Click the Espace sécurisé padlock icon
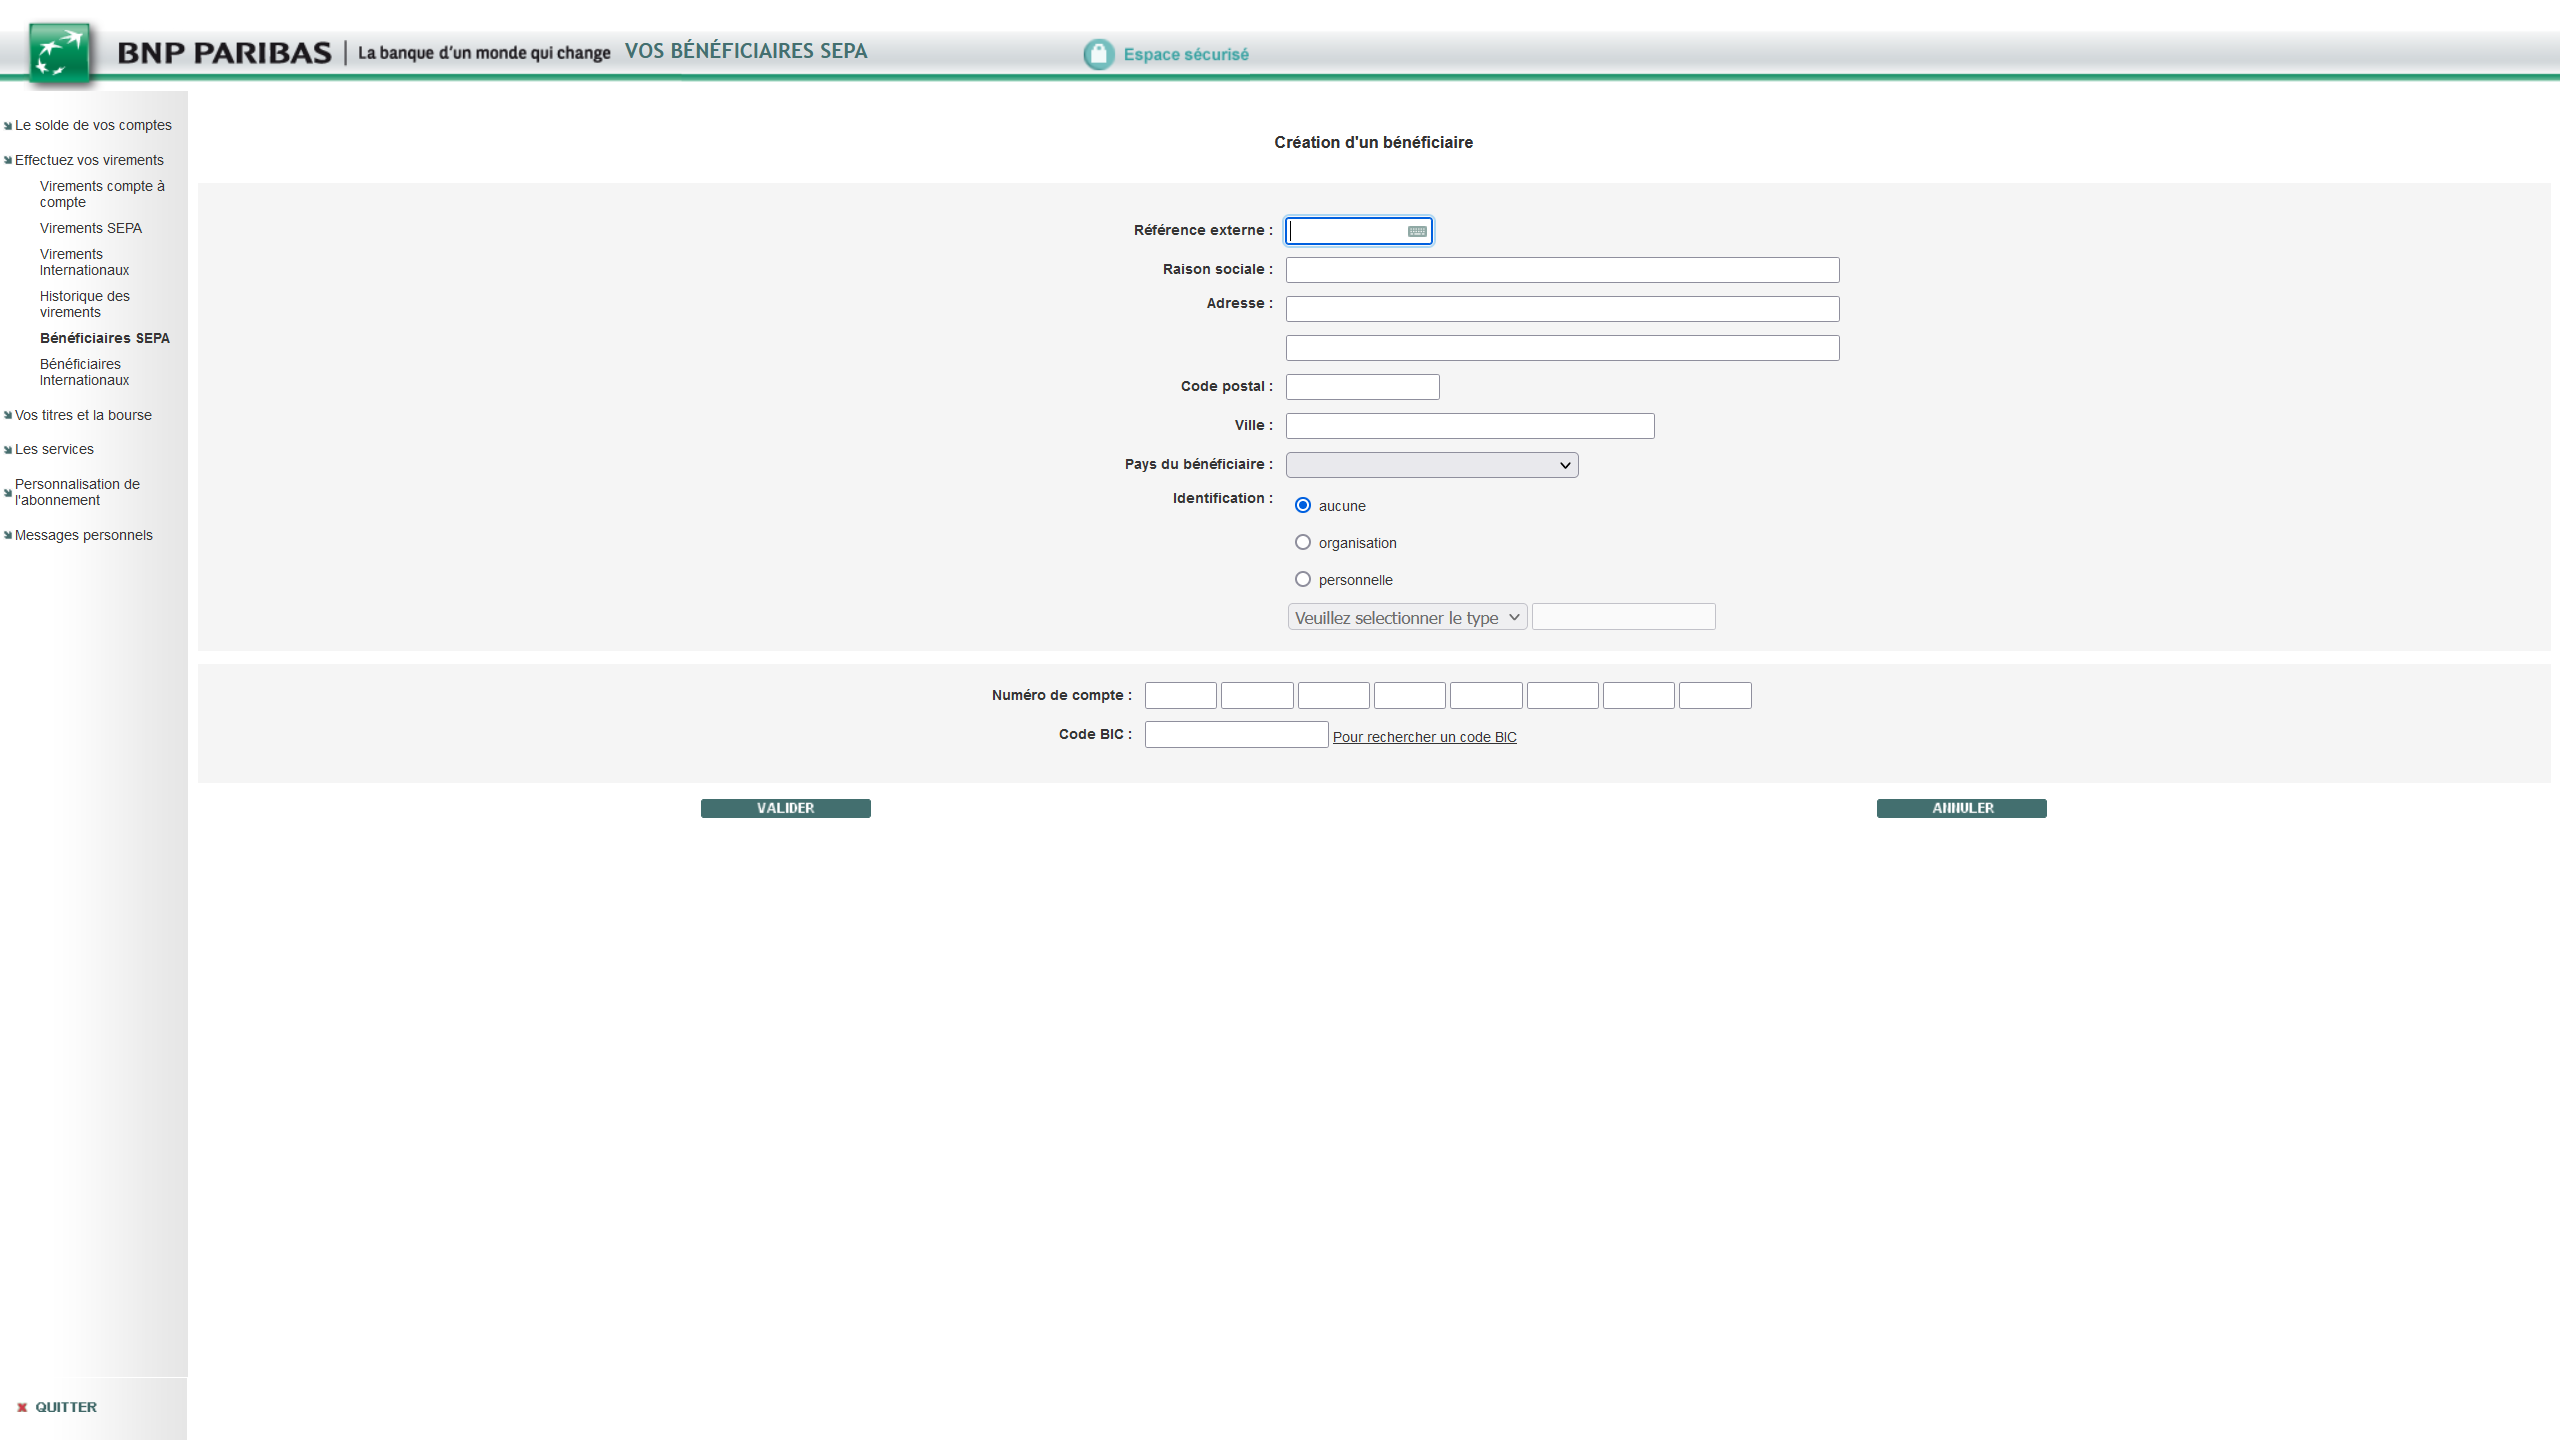This screenshot has height=1440, width=2560. pos(1098,54)
